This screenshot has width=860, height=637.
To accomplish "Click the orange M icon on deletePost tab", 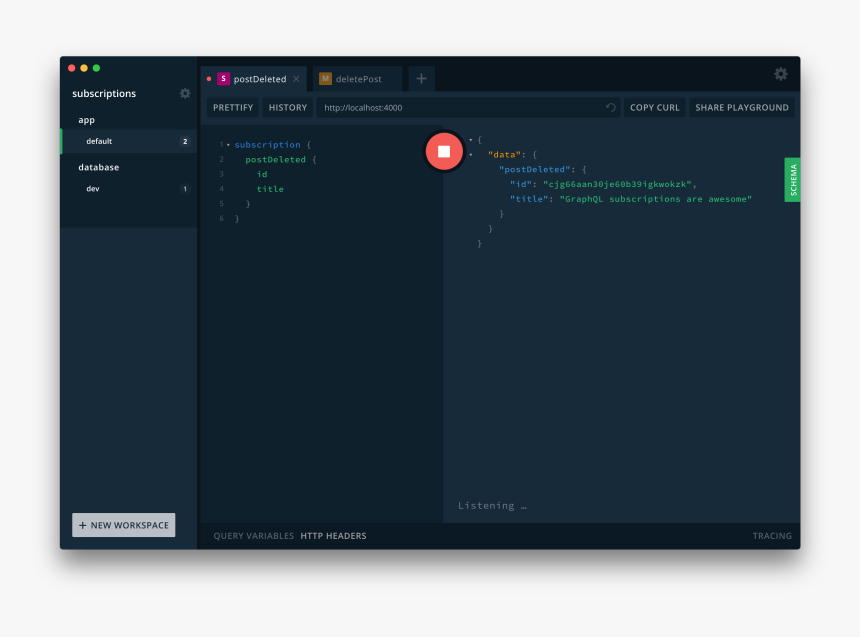I will (x=325, y=79).
